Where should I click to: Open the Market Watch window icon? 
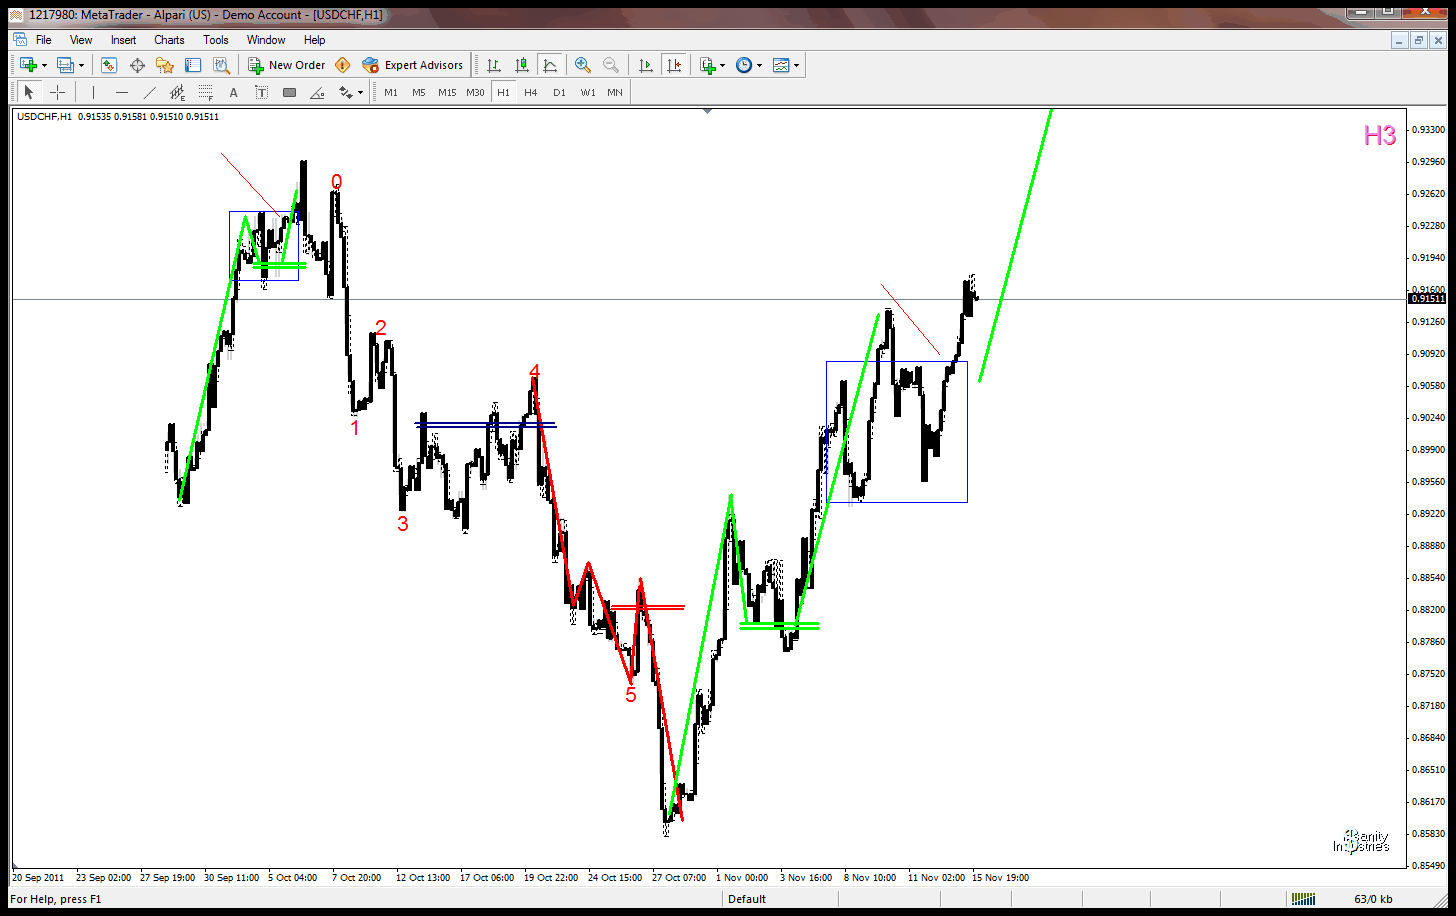[109, 65]
